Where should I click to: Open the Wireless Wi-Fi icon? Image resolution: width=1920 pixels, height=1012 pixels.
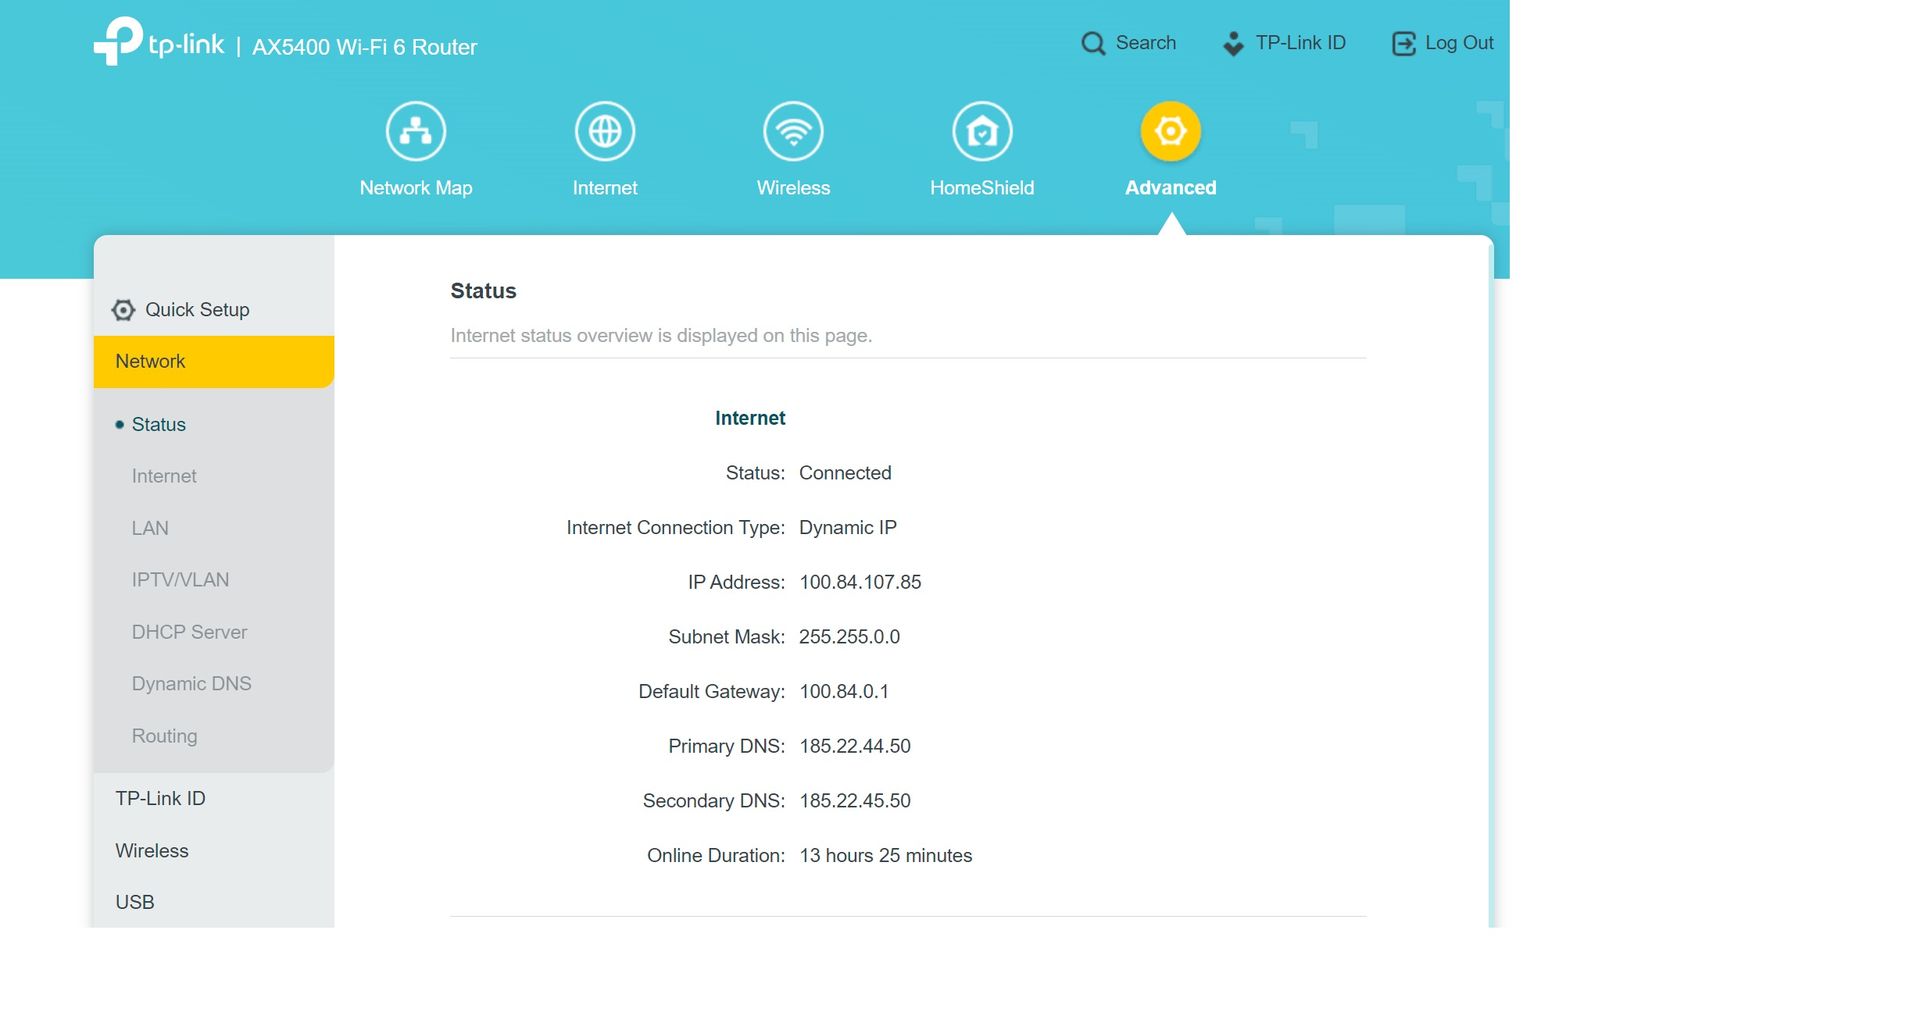[793, 131]
